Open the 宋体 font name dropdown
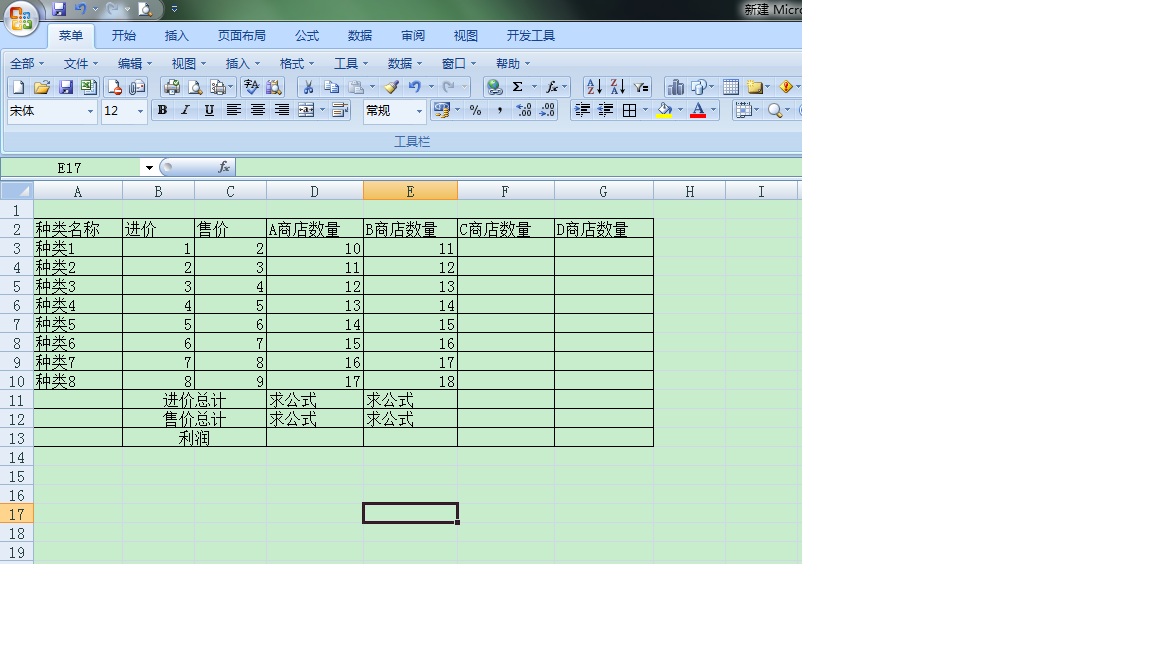This screenshot has height=648, width=1152. (x=90, y=111)
